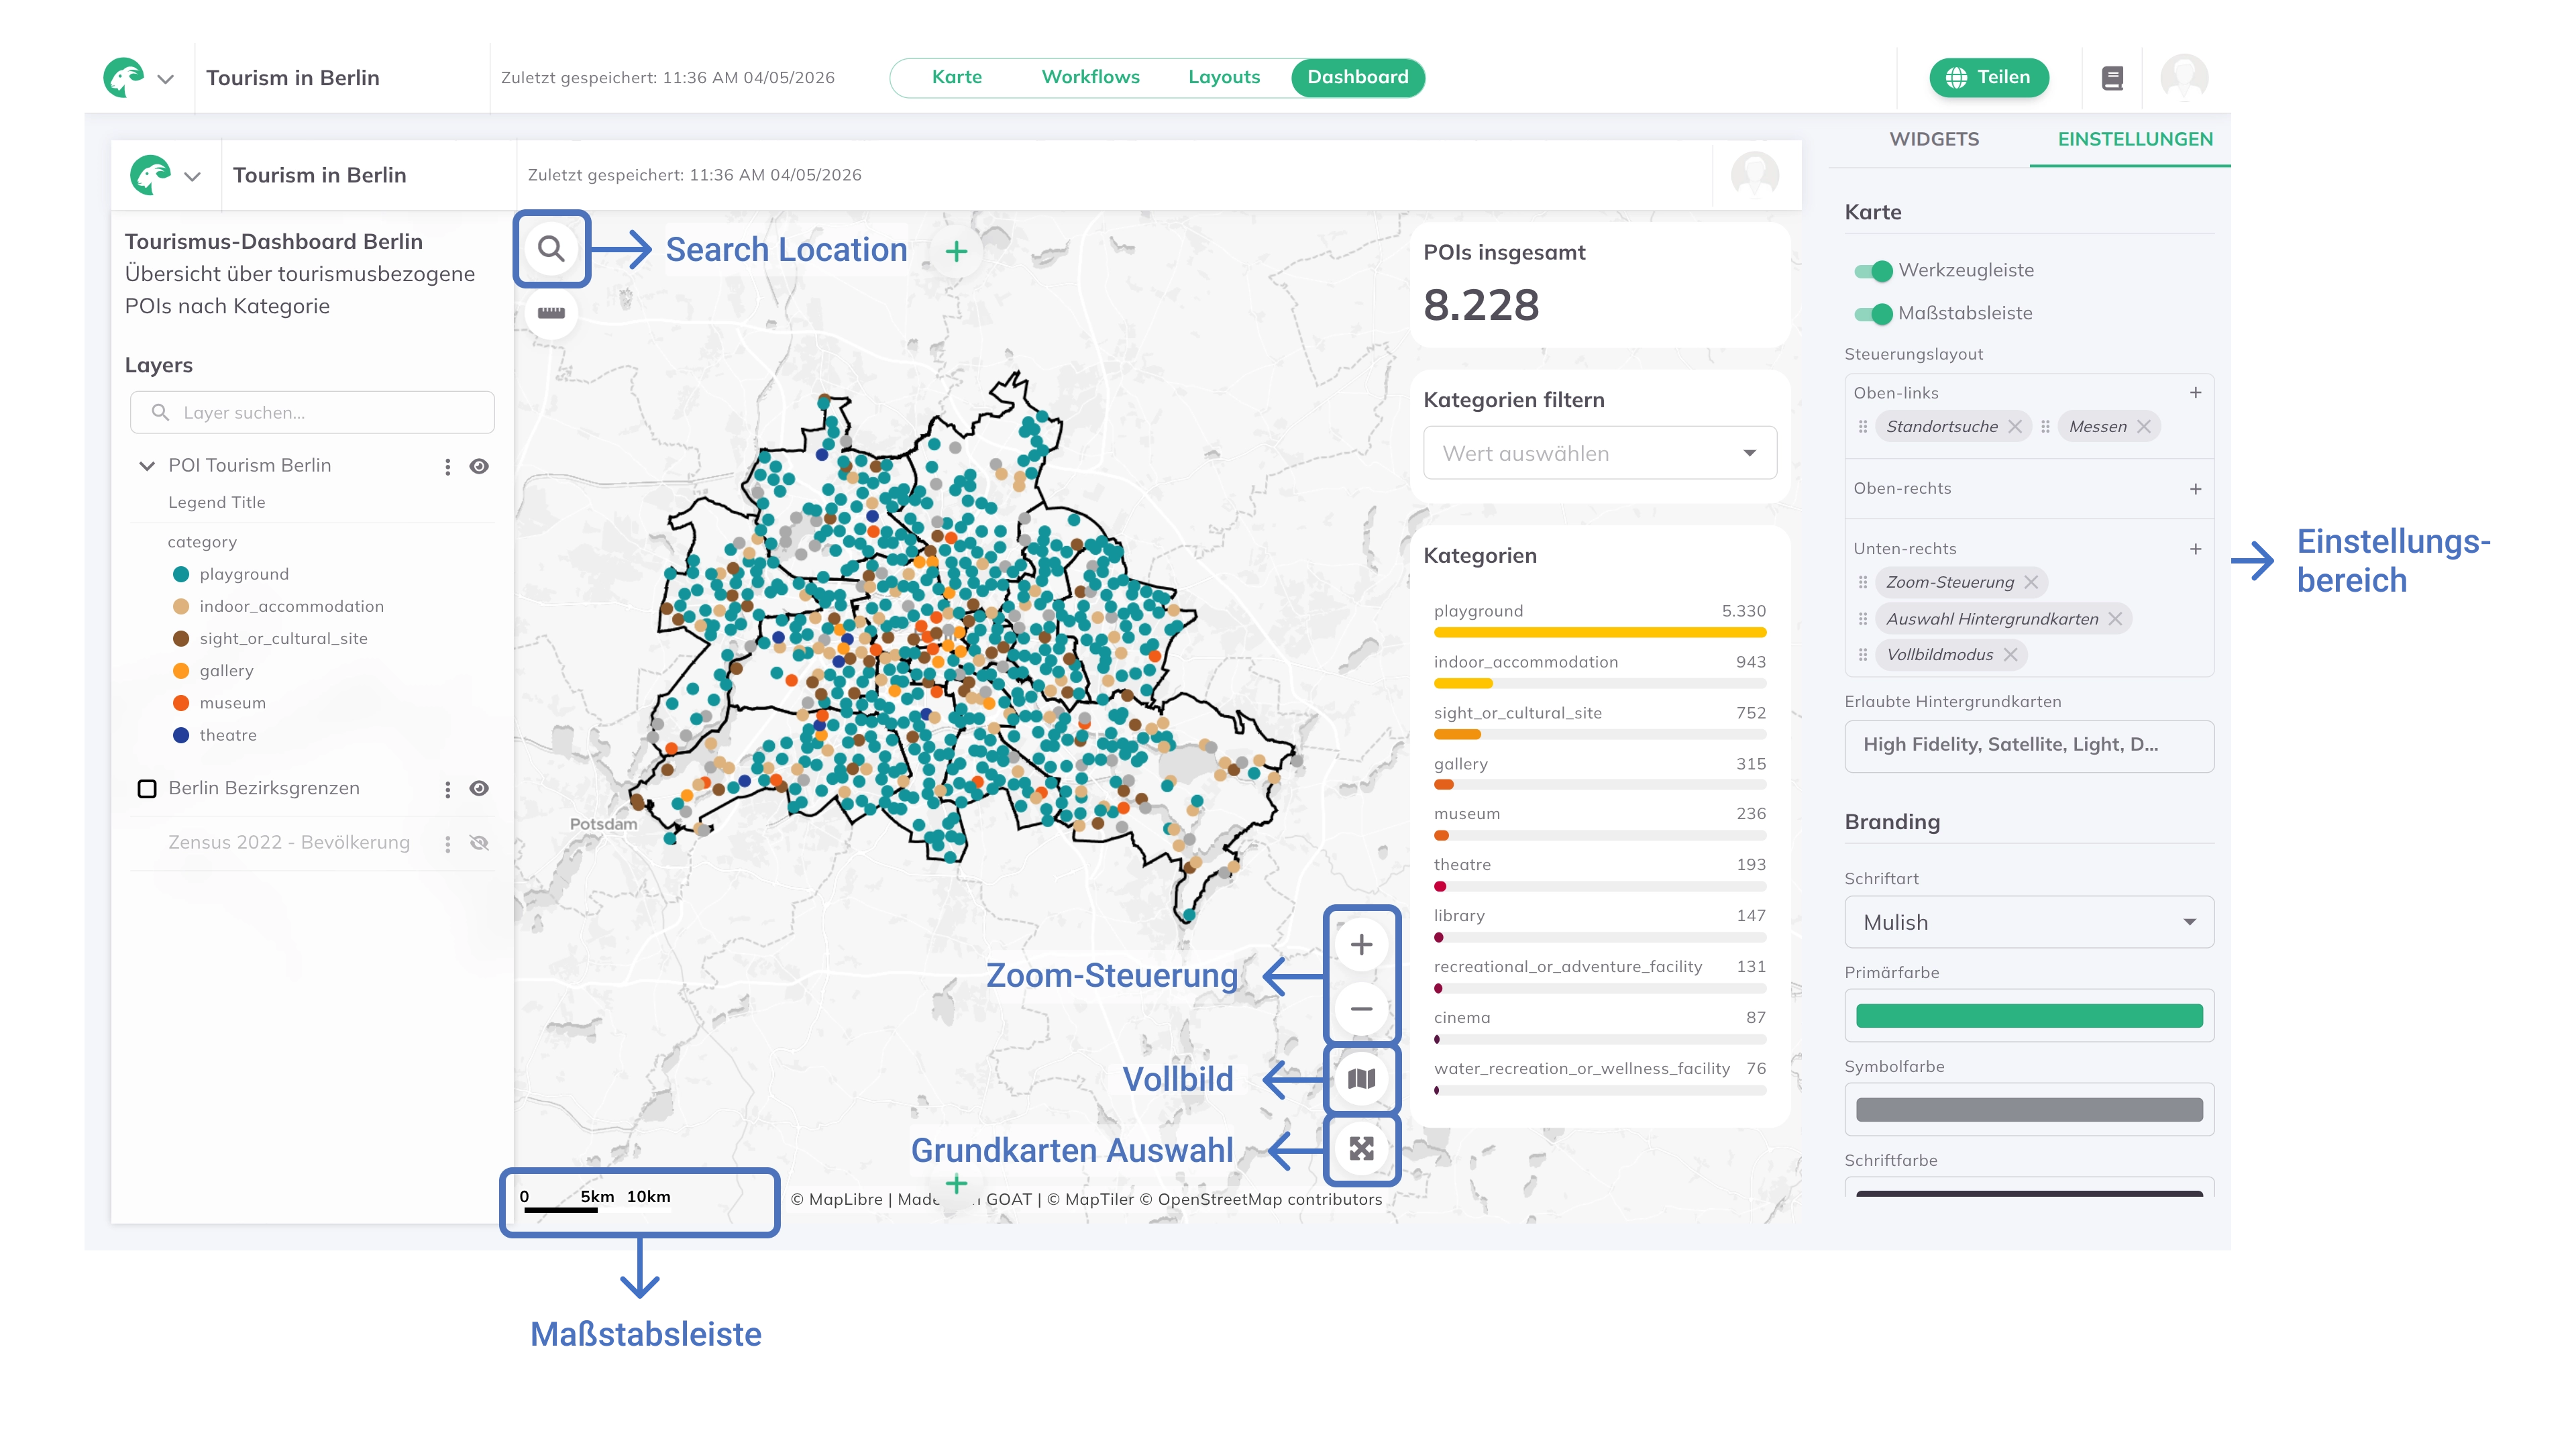Remove the Messen chip
This screenshot has width=2576, height=1449.
(x=2144, y=427)
